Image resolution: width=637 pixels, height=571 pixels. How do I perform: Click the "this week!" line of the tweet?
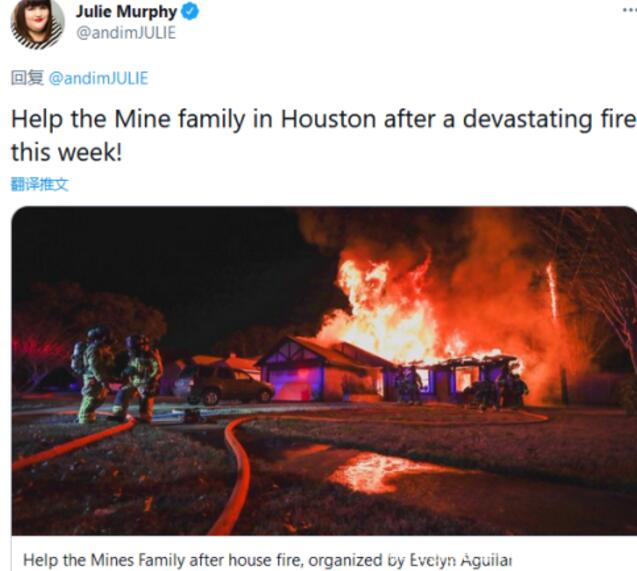tap(66, 152)
